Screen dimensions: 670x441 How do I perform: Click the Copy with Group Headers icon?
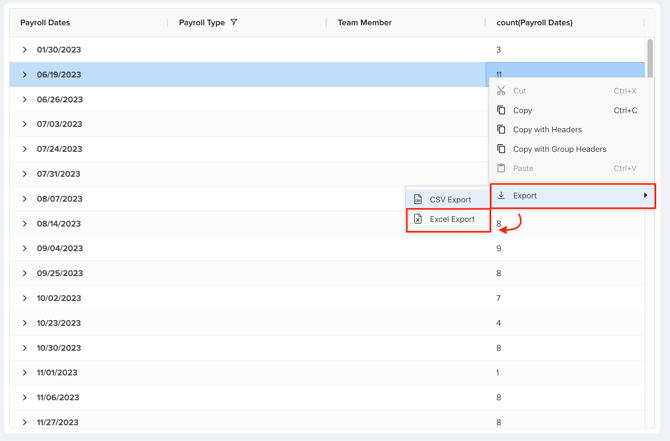[501, 149]
